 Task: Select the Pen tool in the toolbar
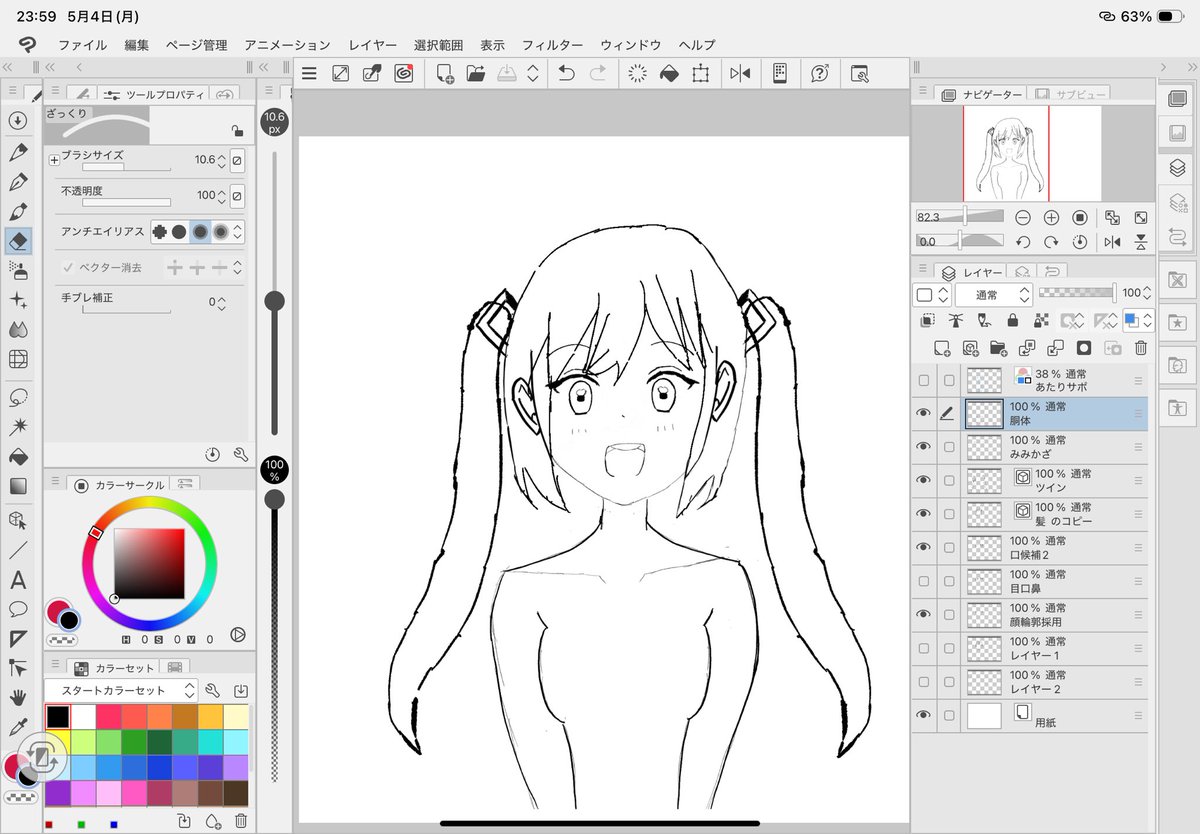(x=17, y=152)
